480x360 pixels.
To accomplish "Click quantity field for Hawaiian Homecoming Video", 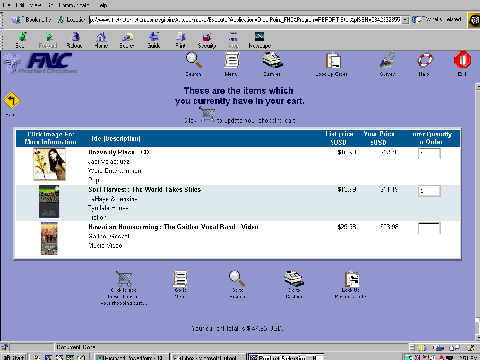I will pyautogui.click(x=429, y=228).
